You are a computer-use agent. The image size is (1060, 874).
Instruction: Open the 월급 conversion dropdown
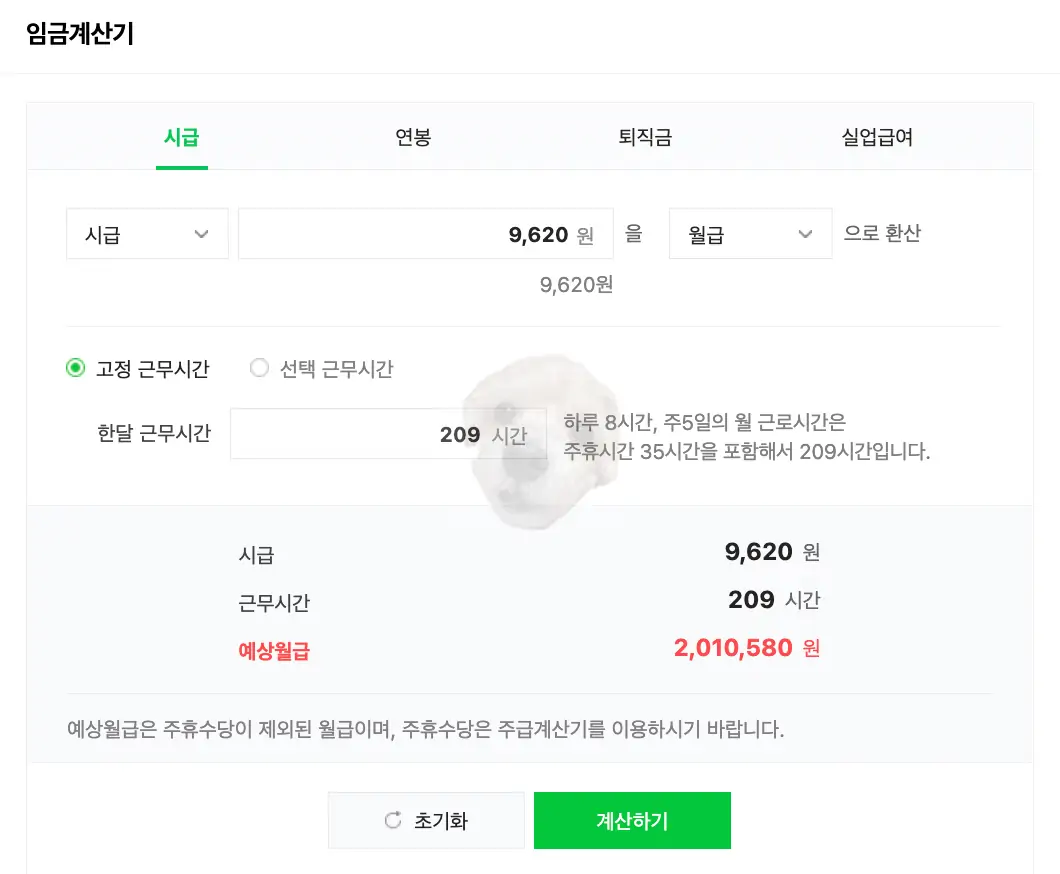(750, 233)
